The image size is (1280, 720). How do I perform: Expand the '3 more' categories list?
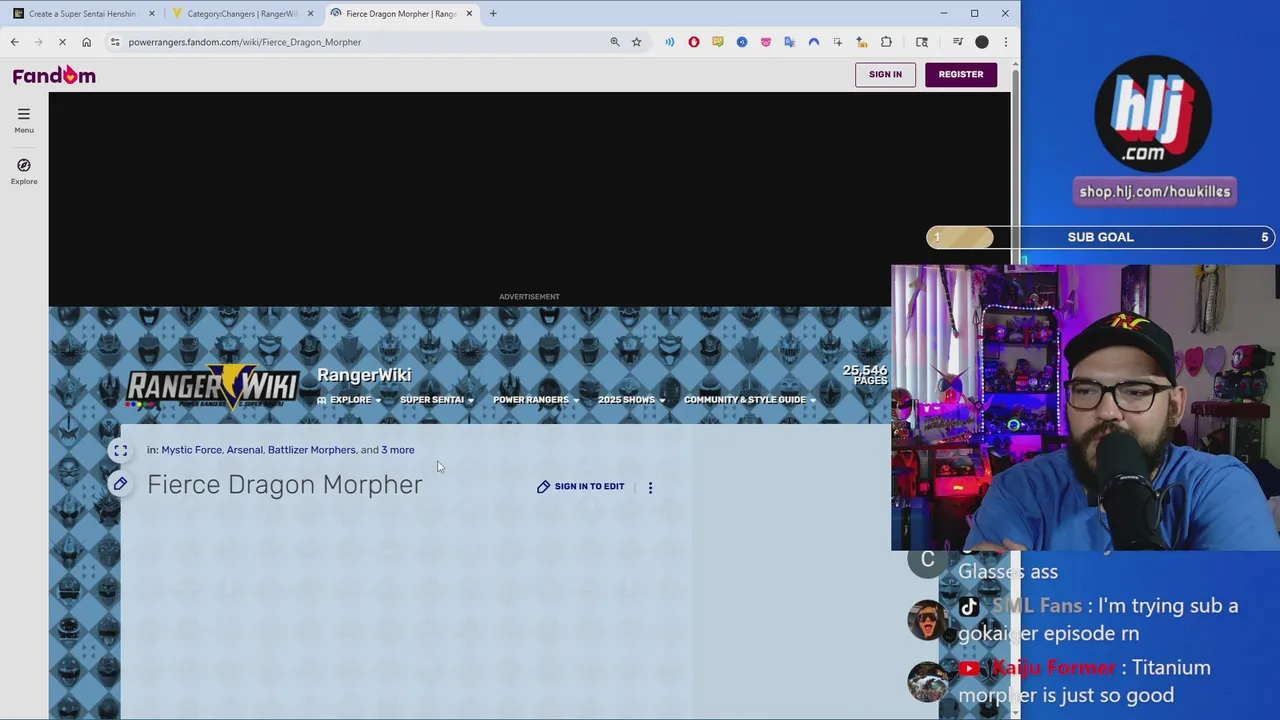(x=398, y=450)
